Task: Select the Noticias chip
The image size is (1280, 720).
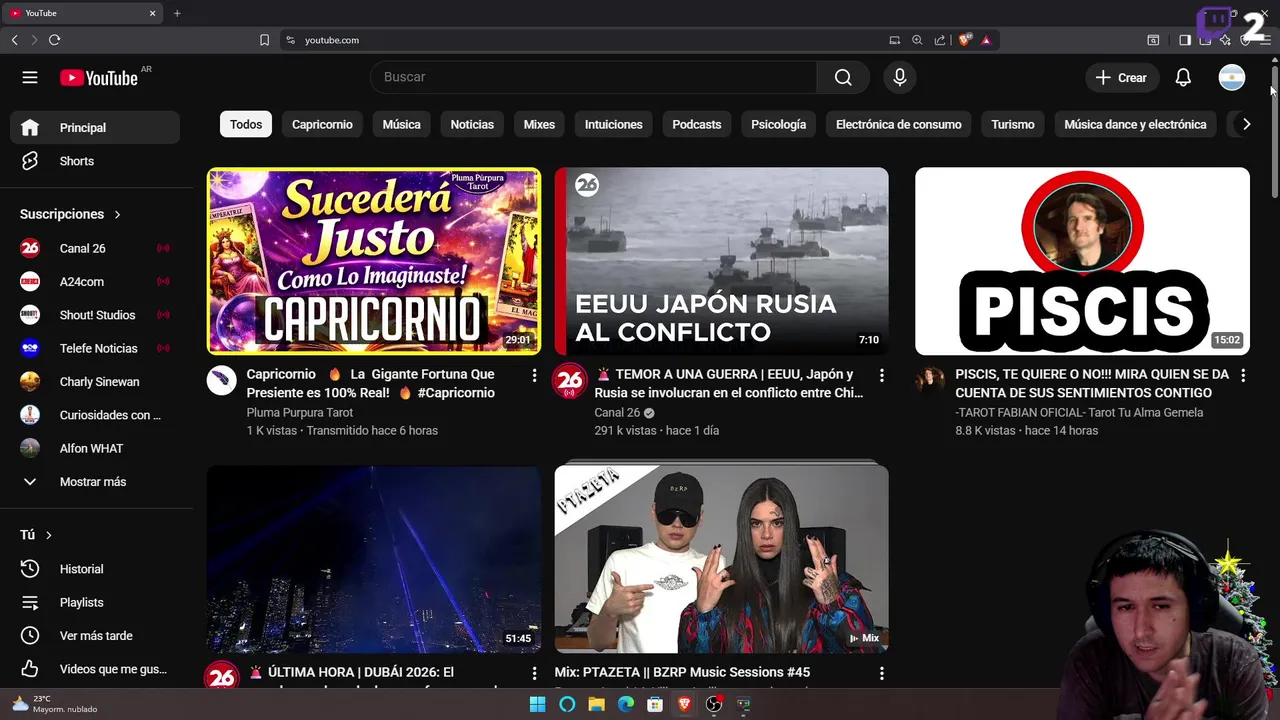Action: (x=472, y=124)
